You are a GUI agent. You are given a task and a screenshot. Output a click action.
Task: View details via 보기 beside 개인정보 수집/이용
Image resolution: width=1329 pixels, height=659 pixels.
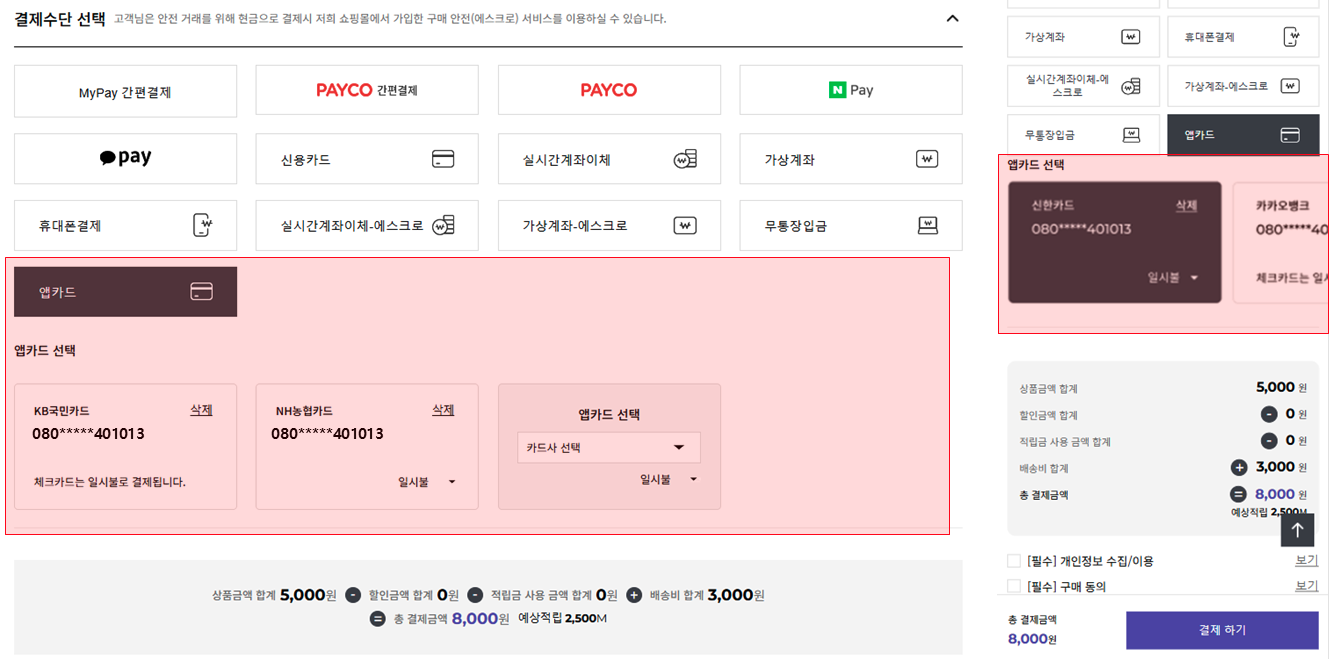pos(1307,560)
